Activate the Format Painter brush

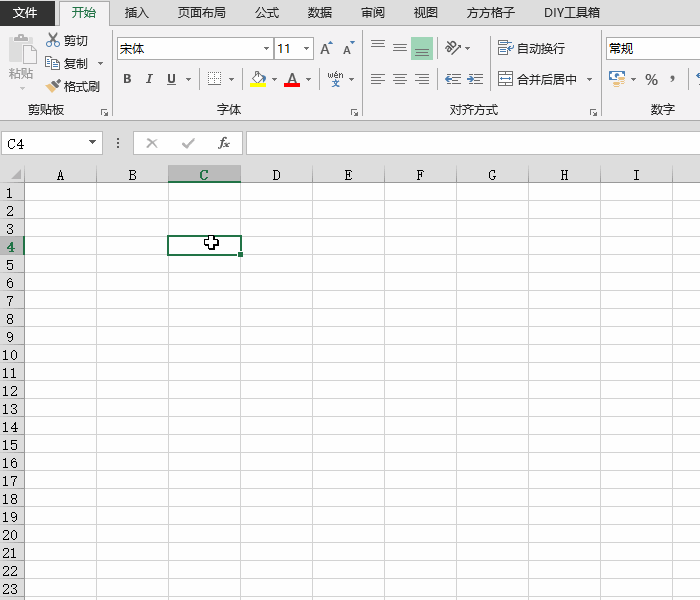click(53, 86)
